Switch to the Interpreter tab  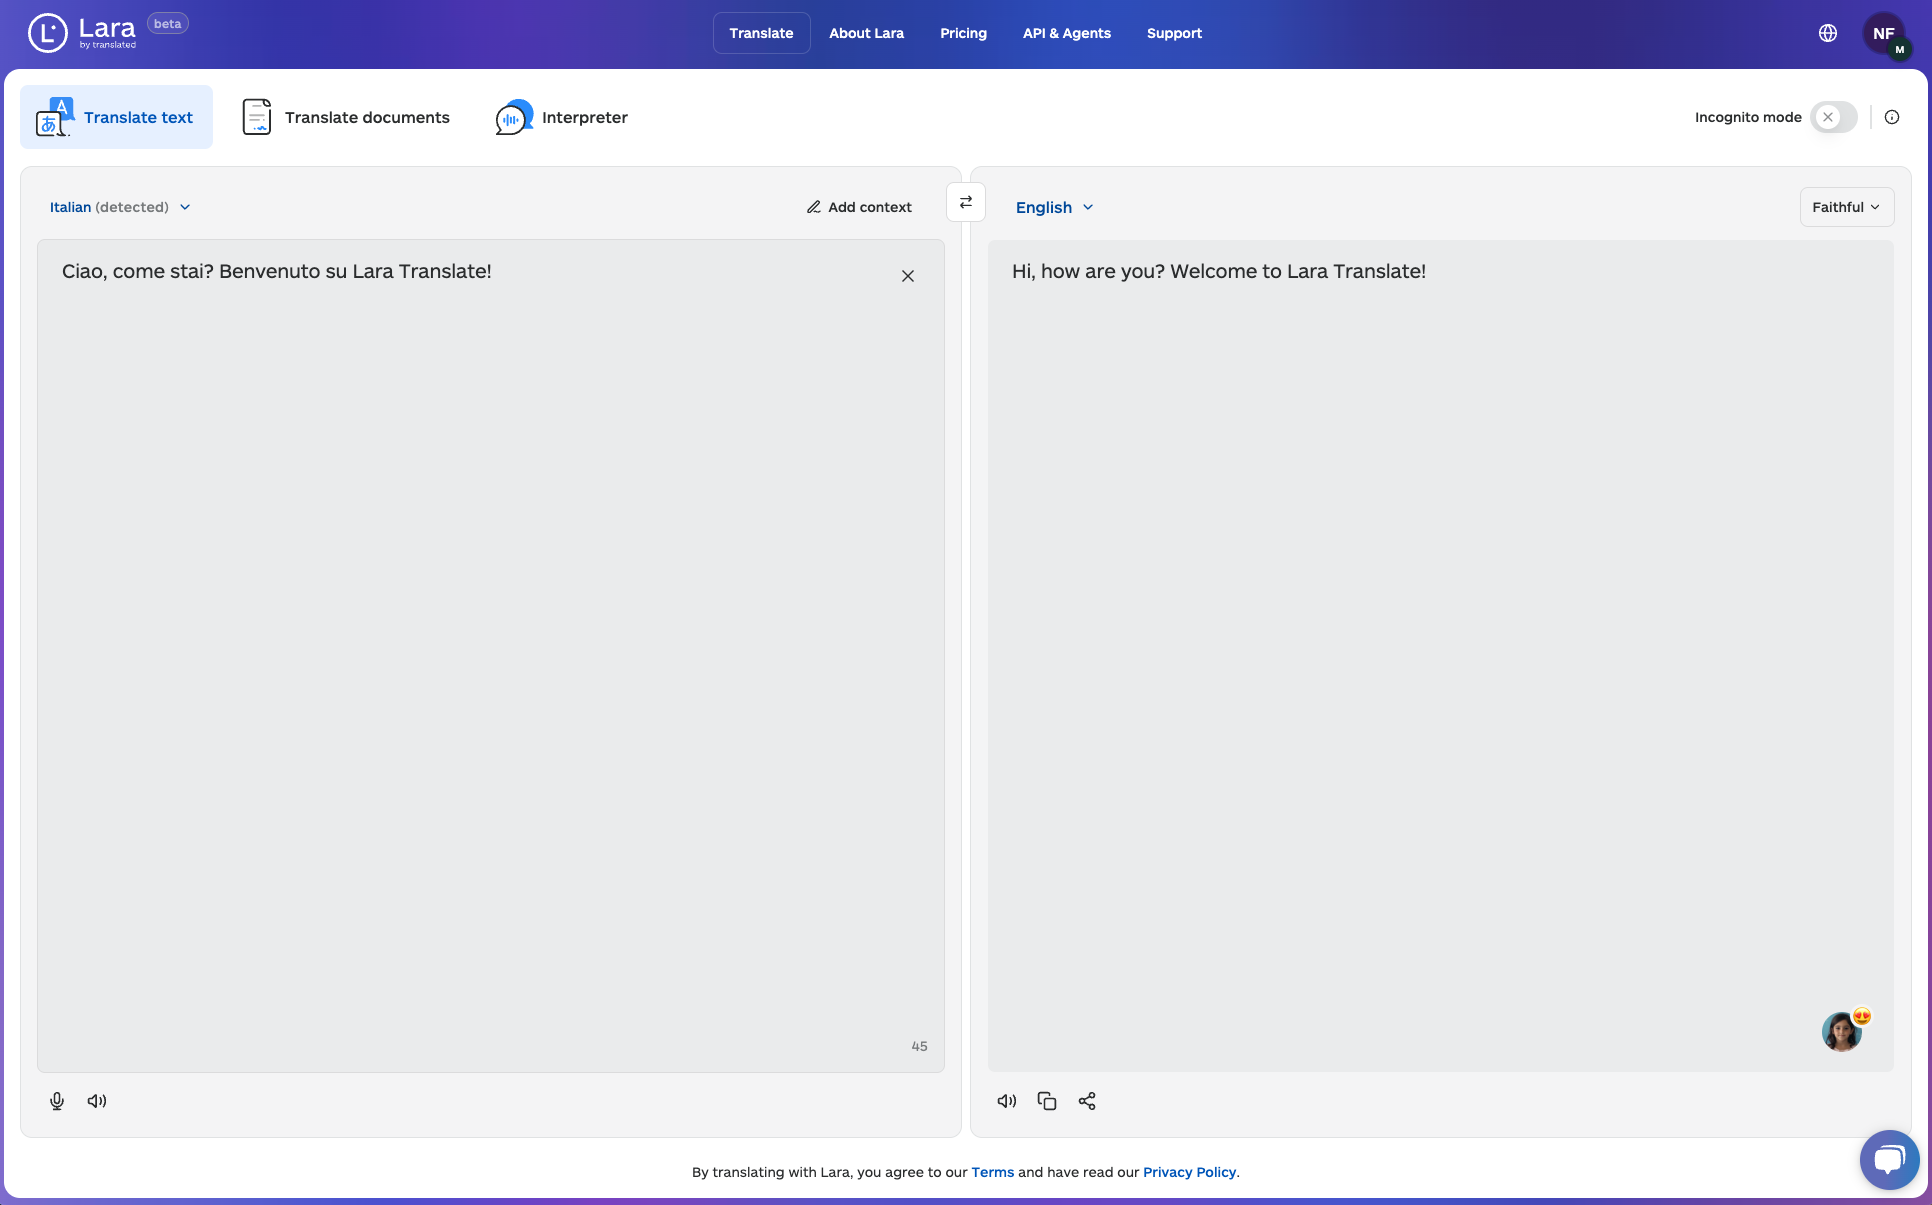tap(562, 117)
